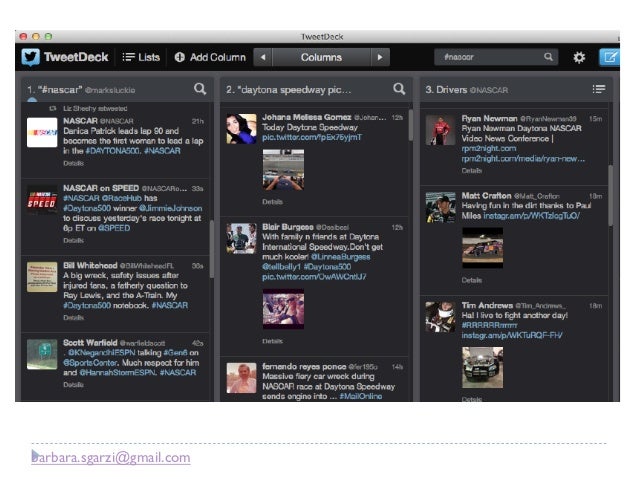Click #RRRRRRrrrrr hashtag

(489, 326)
